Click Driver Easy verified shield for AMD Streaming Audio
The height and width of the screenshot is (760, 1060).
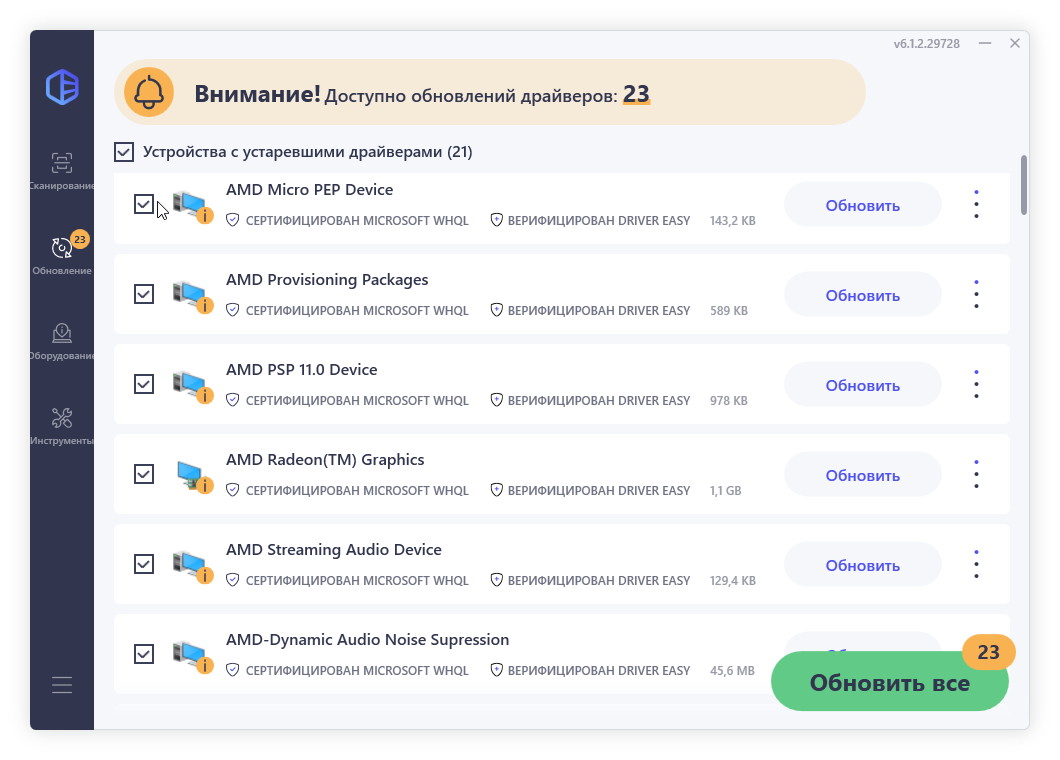[496, 580]
